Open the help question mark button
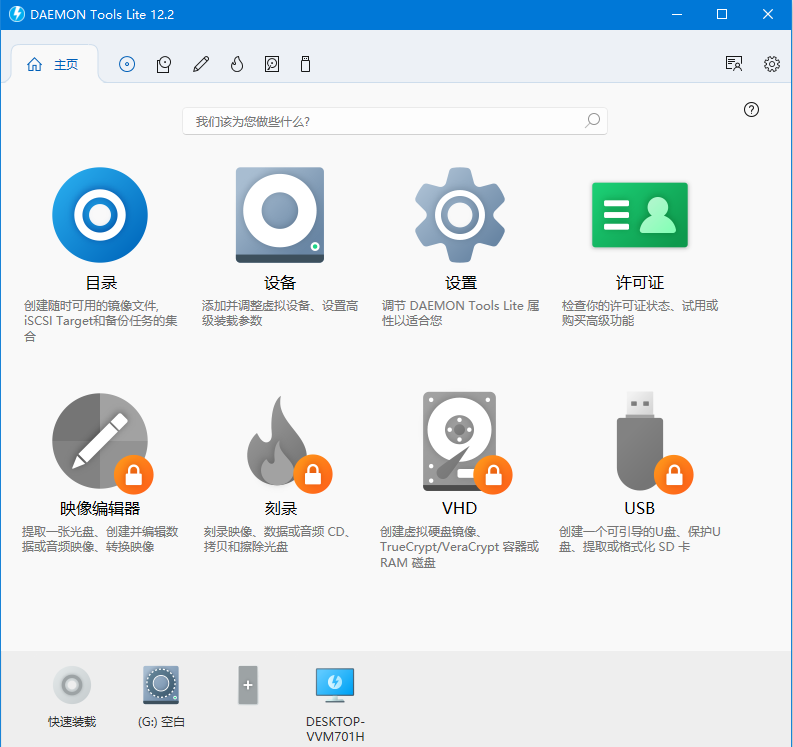This screenshot has width=793, height=747. (752, 110)
